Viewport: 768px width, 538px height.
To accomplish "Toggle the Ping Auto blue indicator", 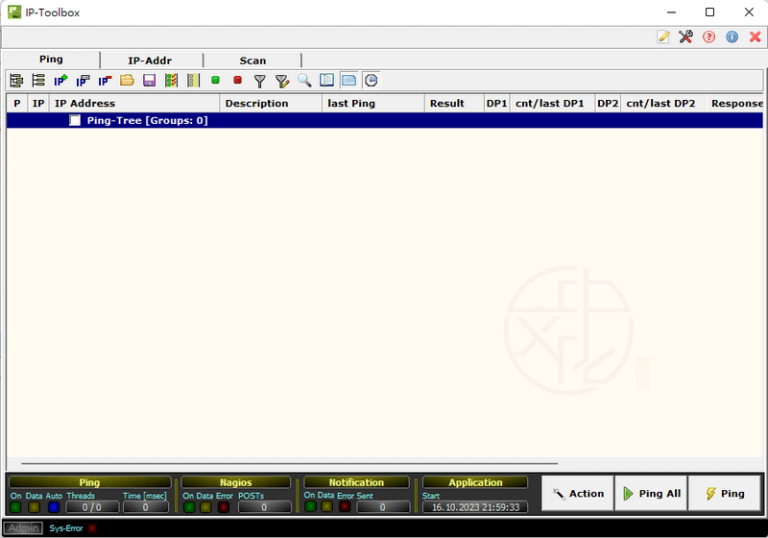I will tap(54, 507).
